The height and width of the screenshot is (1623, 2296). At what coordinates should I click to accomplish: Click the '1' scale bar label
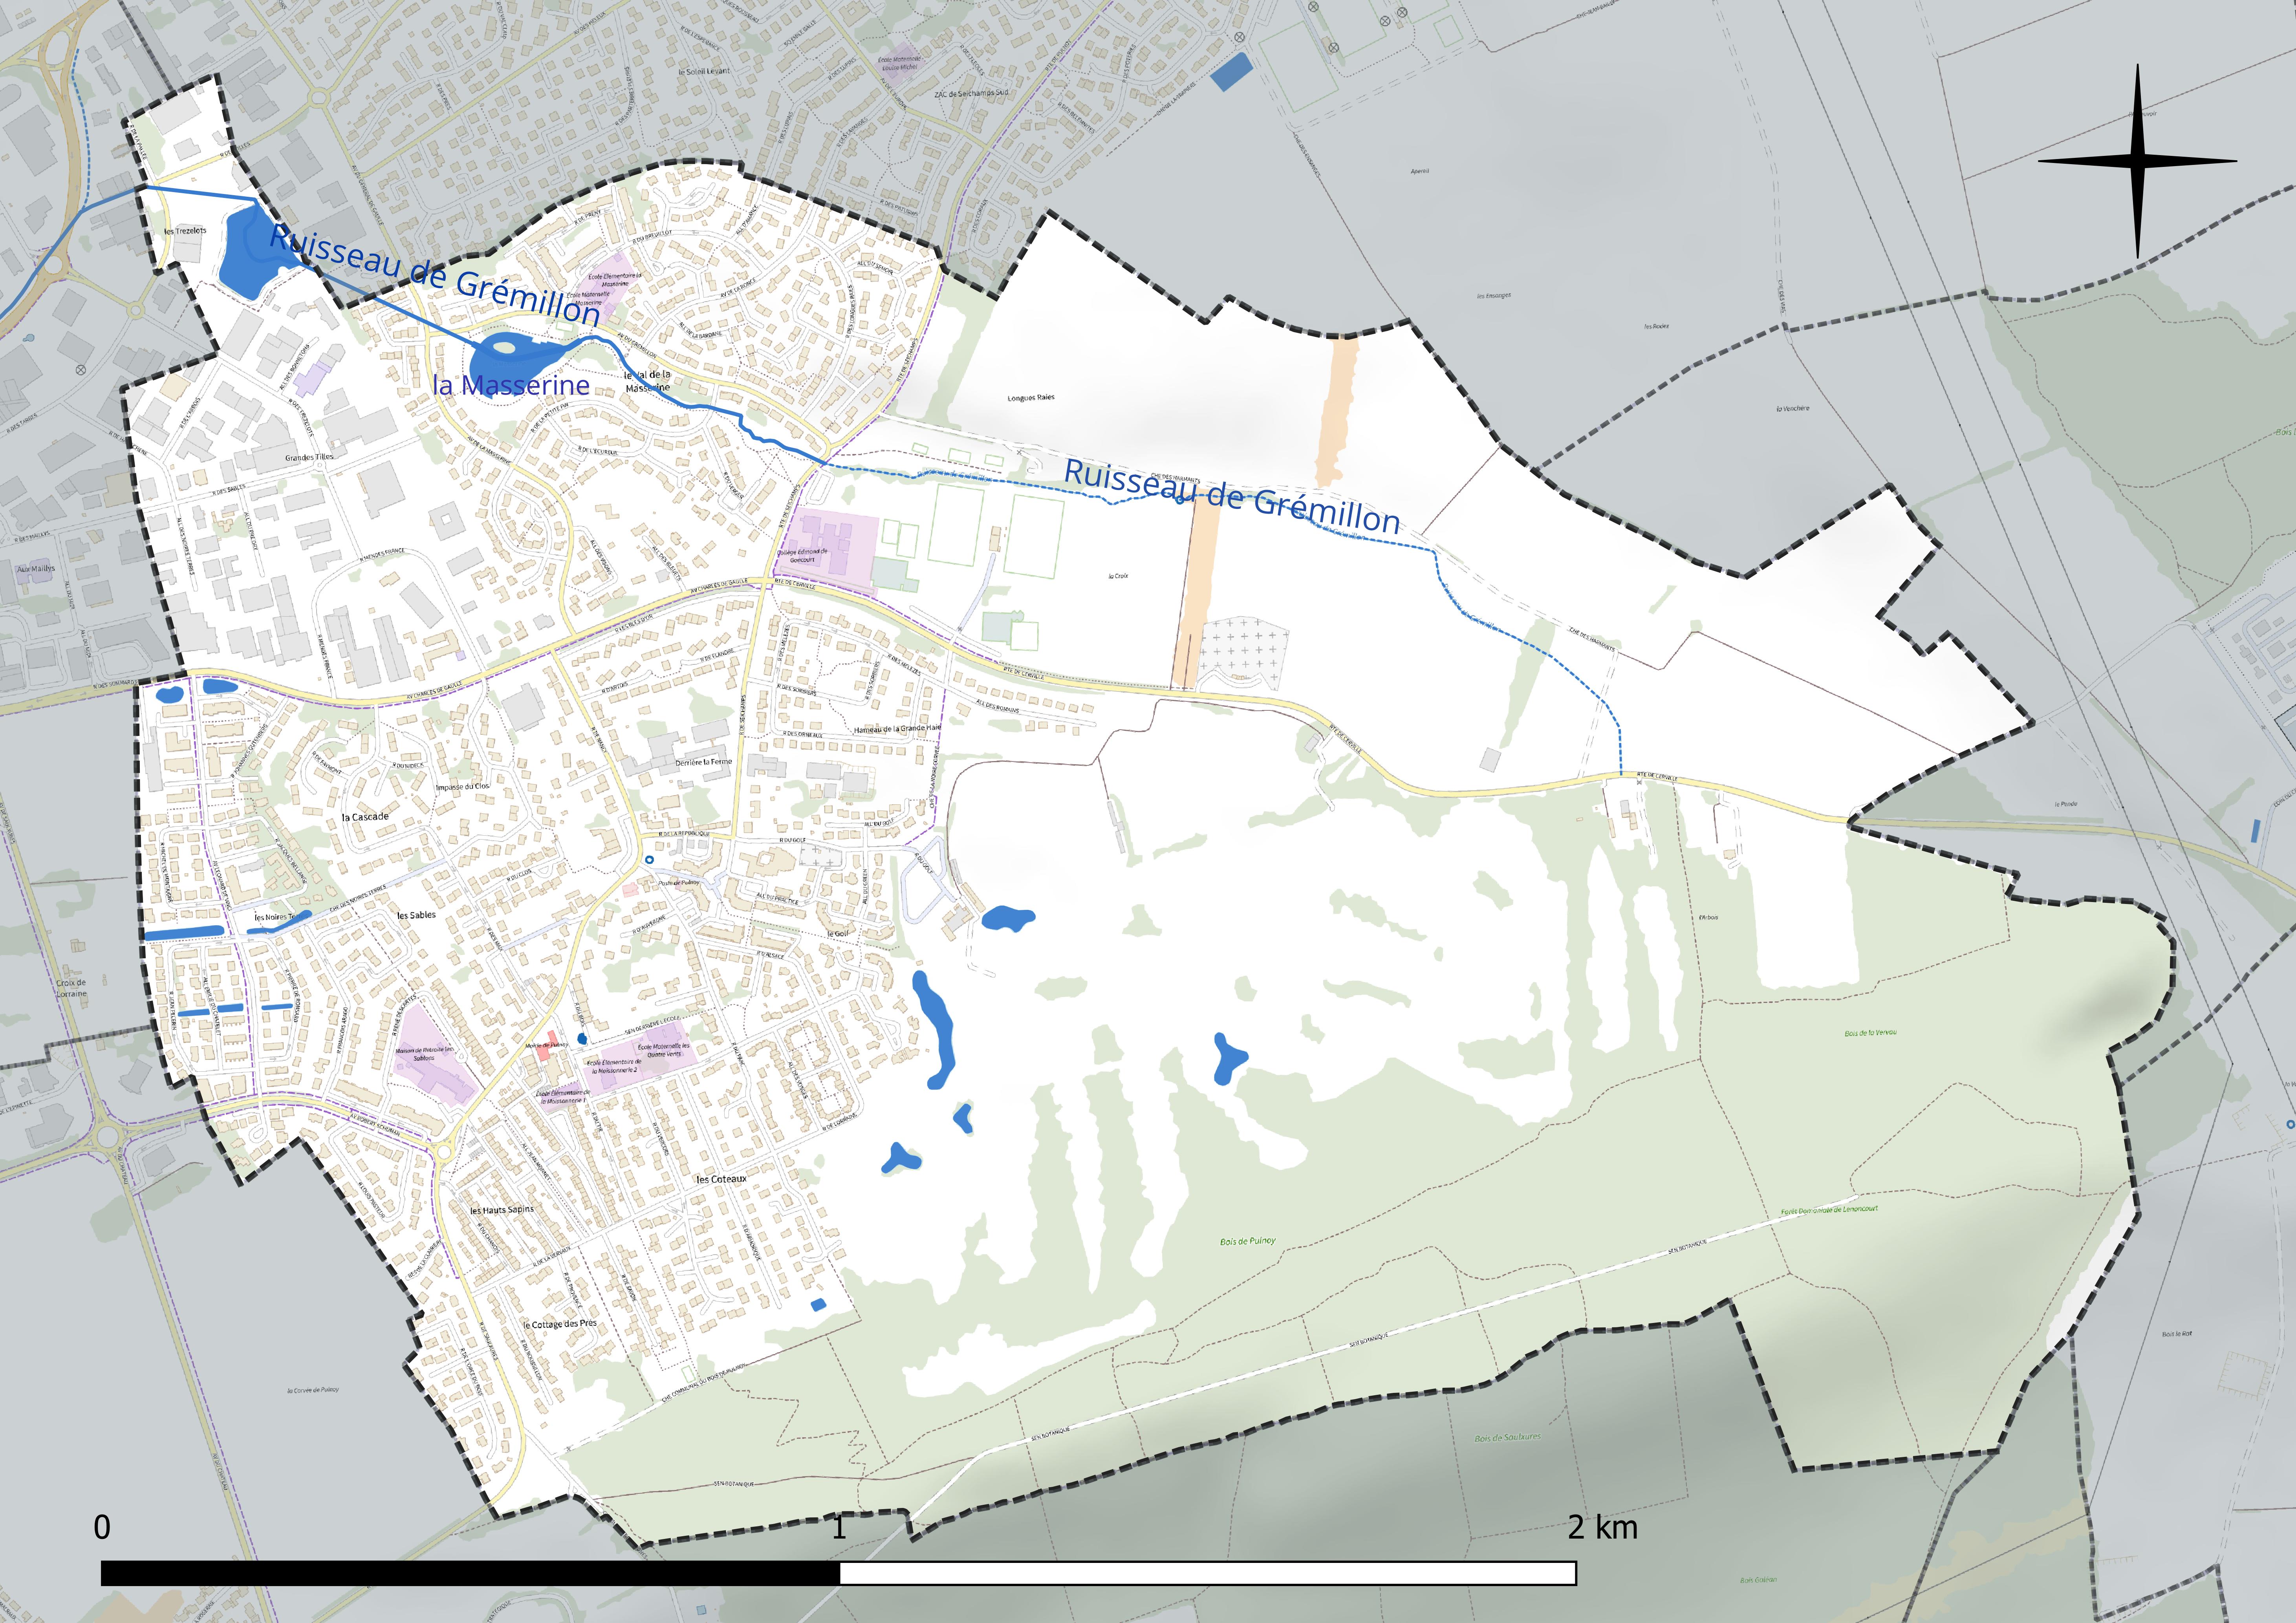[839, 1527]
